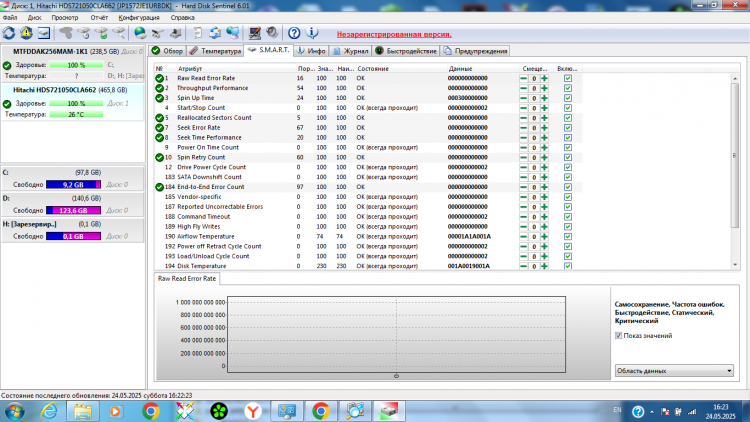Click the blue-framed disk panel toolbar icon
This screenshot has width=750, height=422.
coord(44,33)
